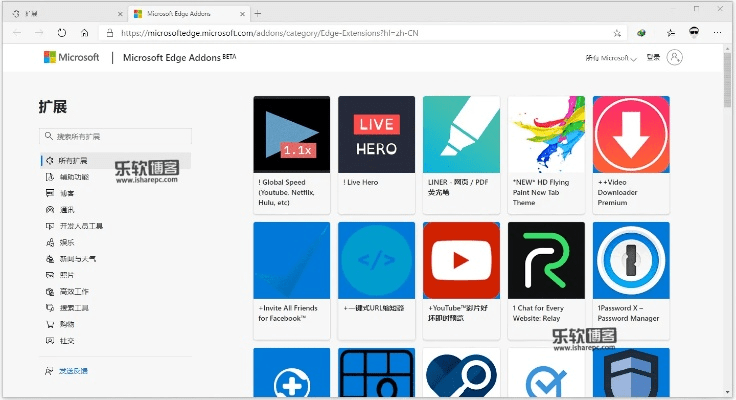Click the browser home button
The width and height of the screenshot is (736, 400).
(85, 32)
